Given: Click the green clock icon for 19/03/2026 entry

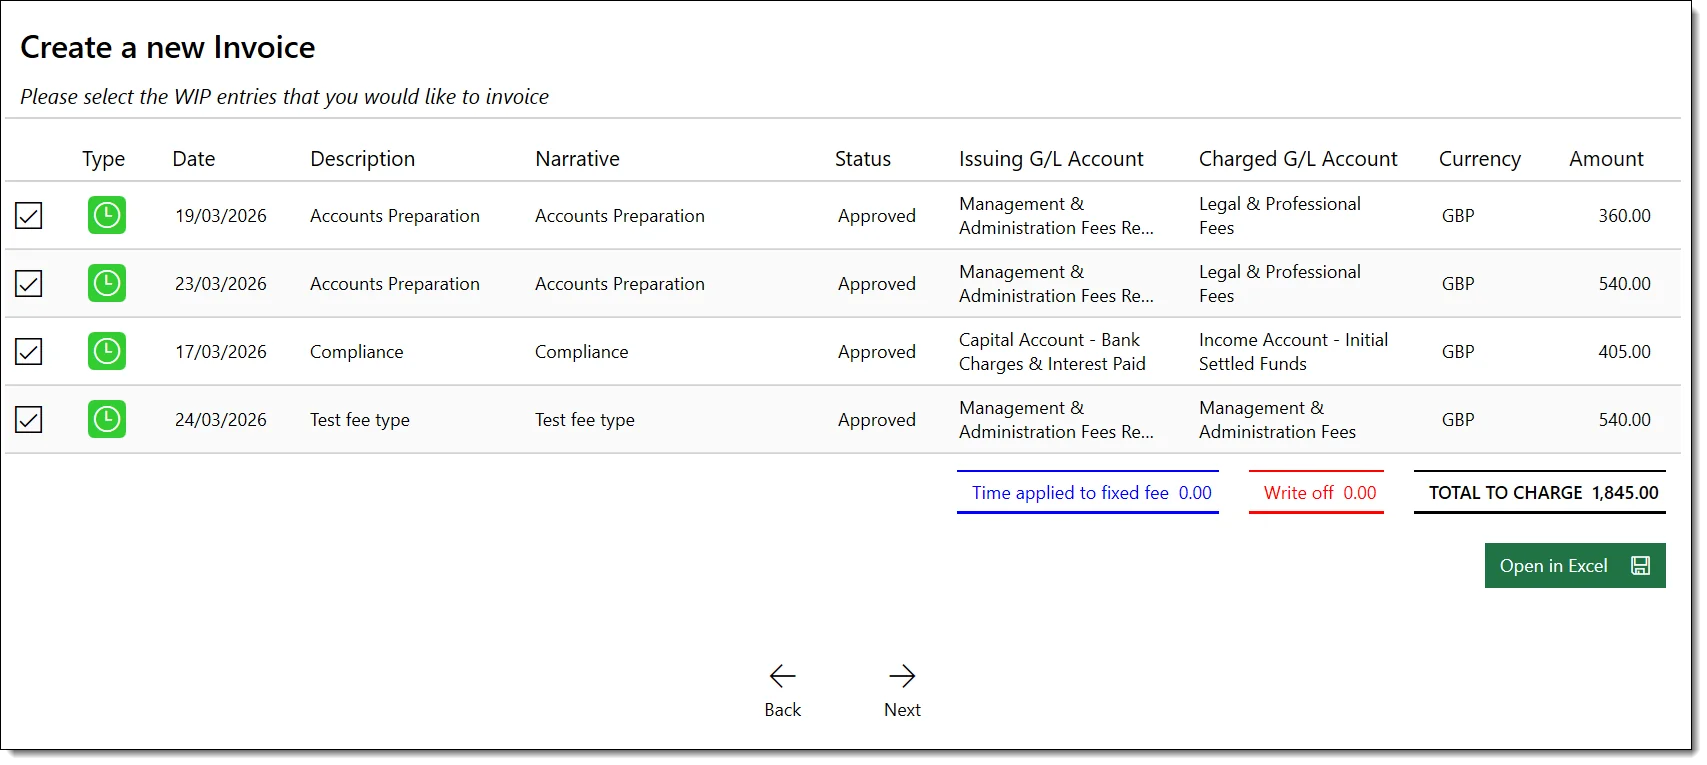Looking at the screenshot, I should 107,215.
